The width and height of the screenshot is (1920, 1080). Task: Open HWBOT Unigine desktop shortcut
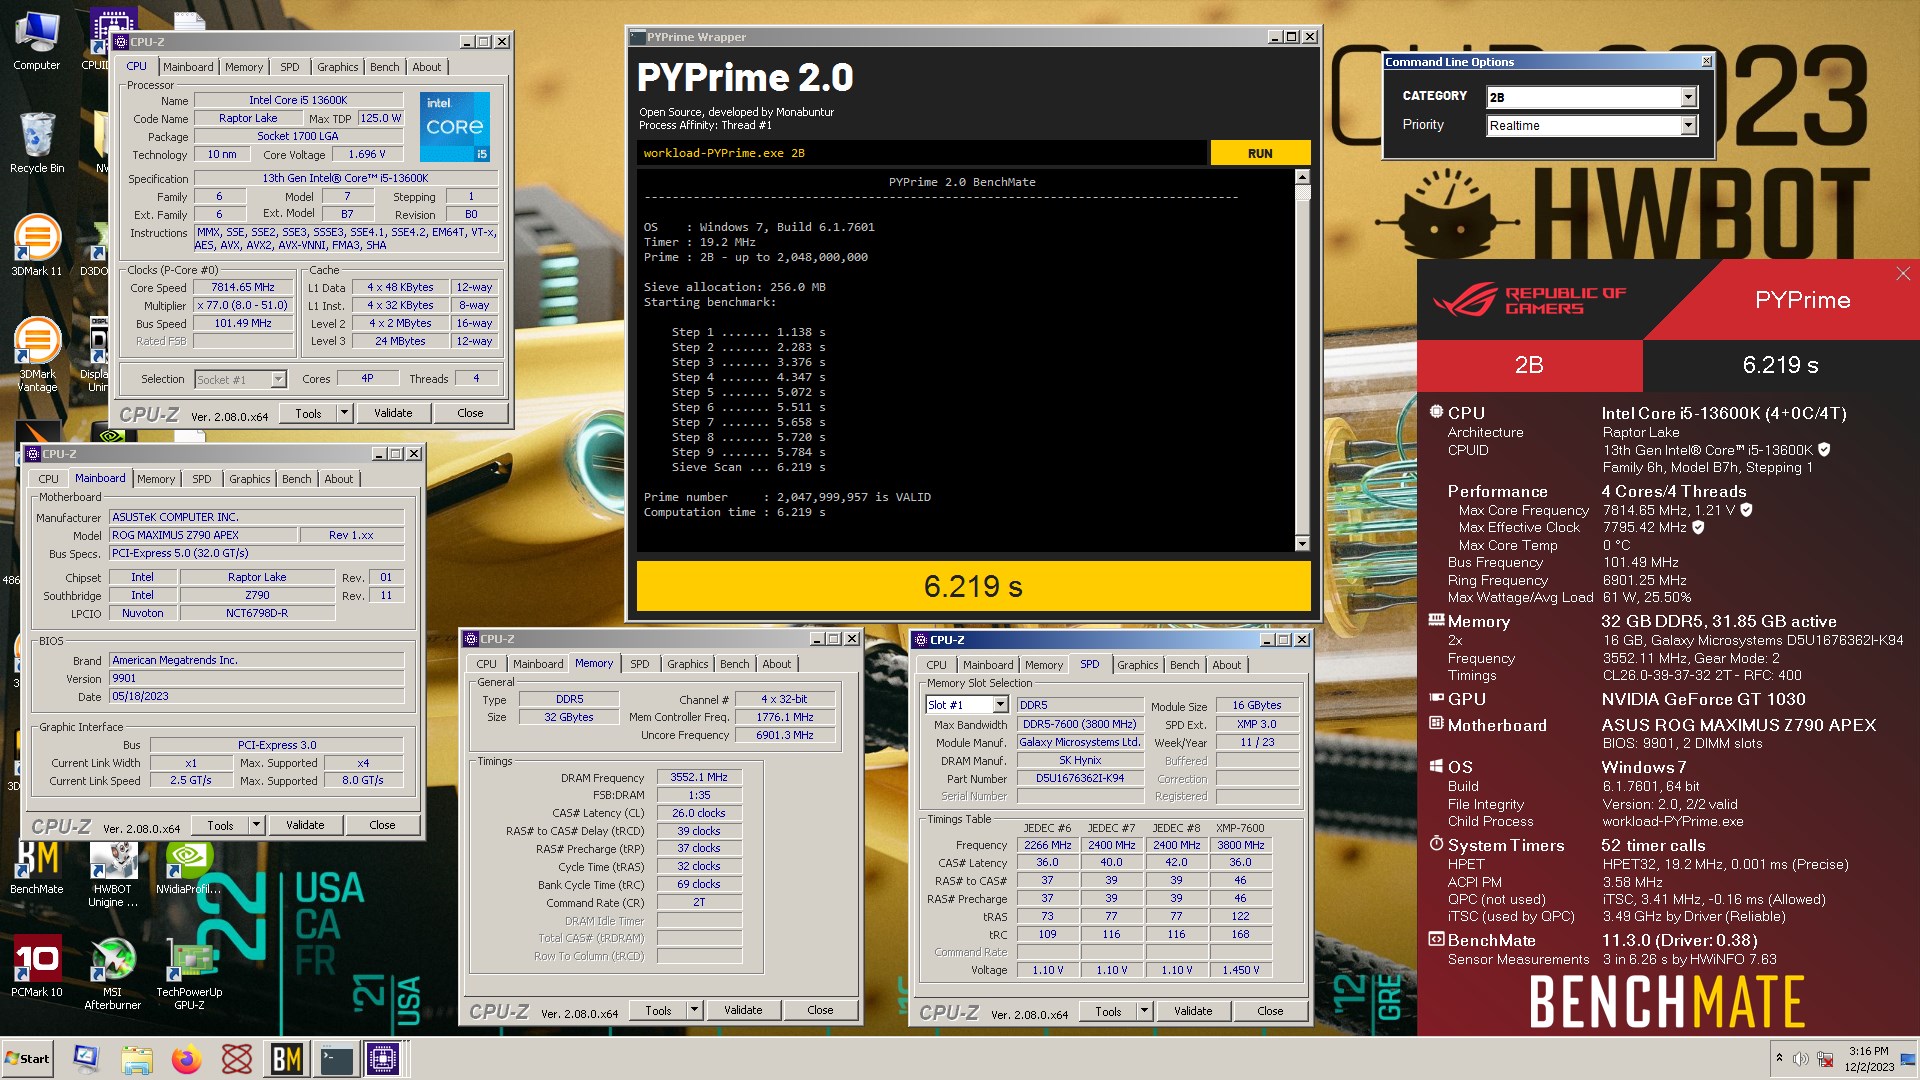(112, 872)
